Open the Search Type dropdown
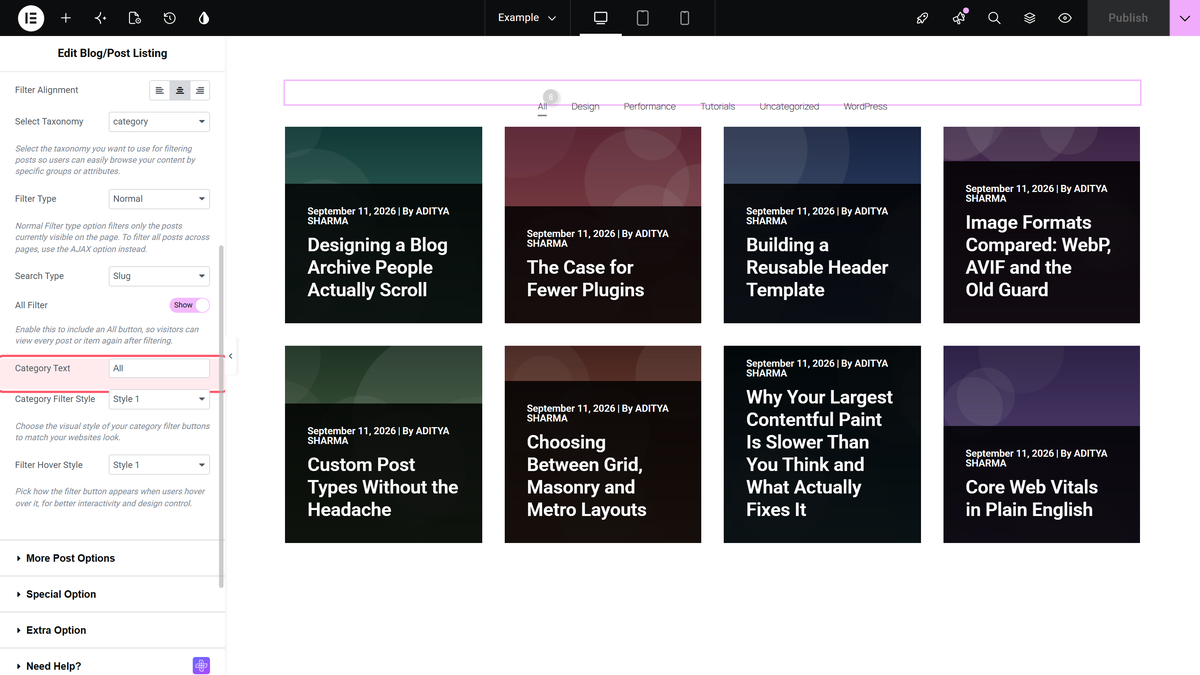 click(x=159, y=276)
